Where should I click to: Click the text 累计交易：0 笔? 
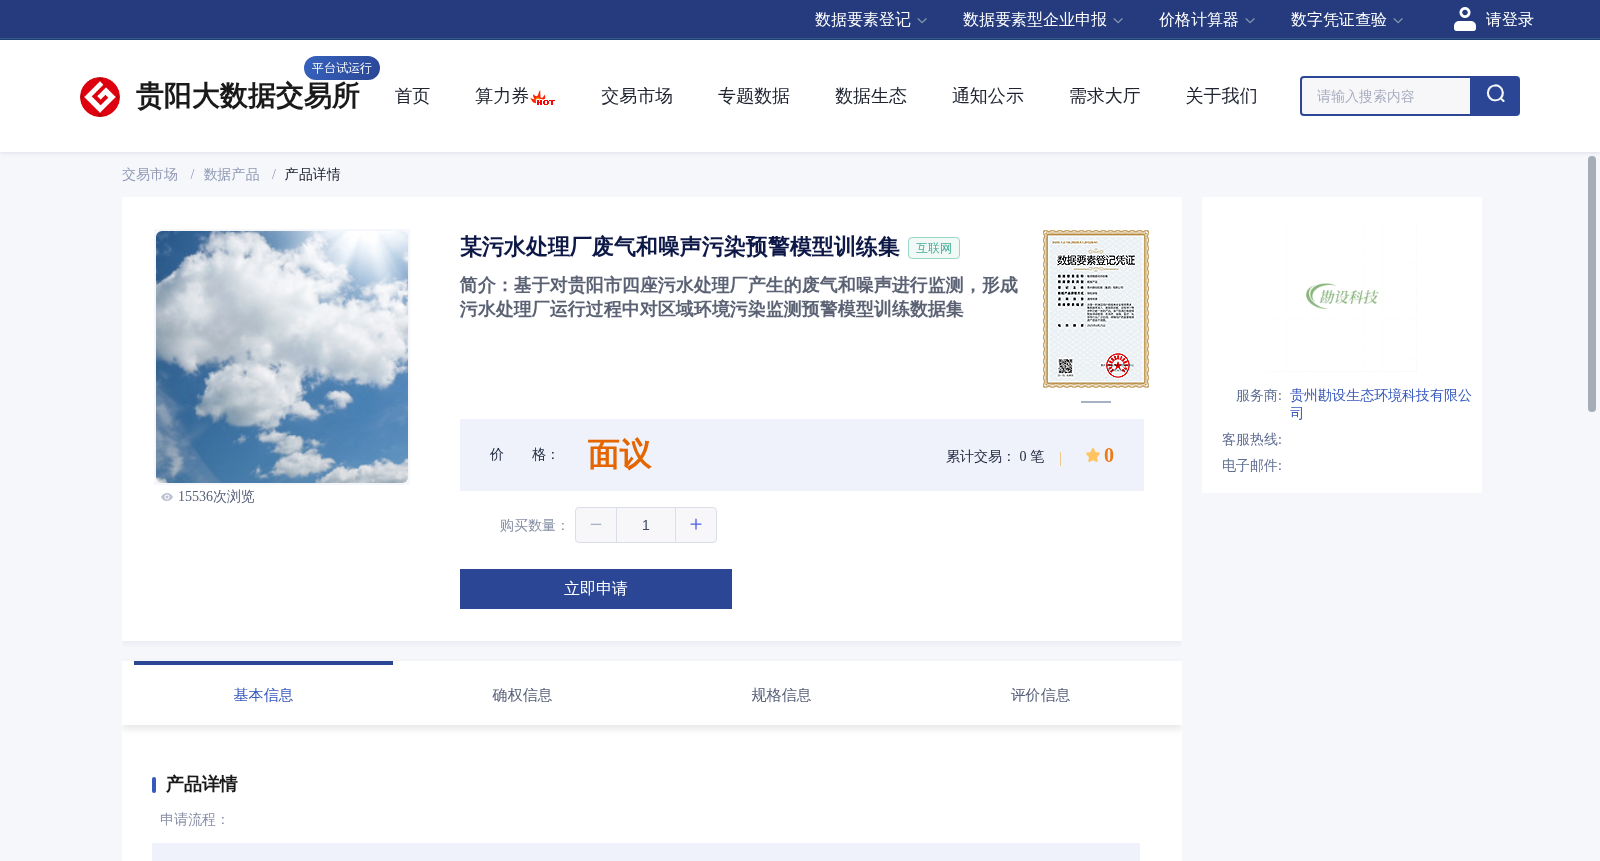[x=995, y=456]
